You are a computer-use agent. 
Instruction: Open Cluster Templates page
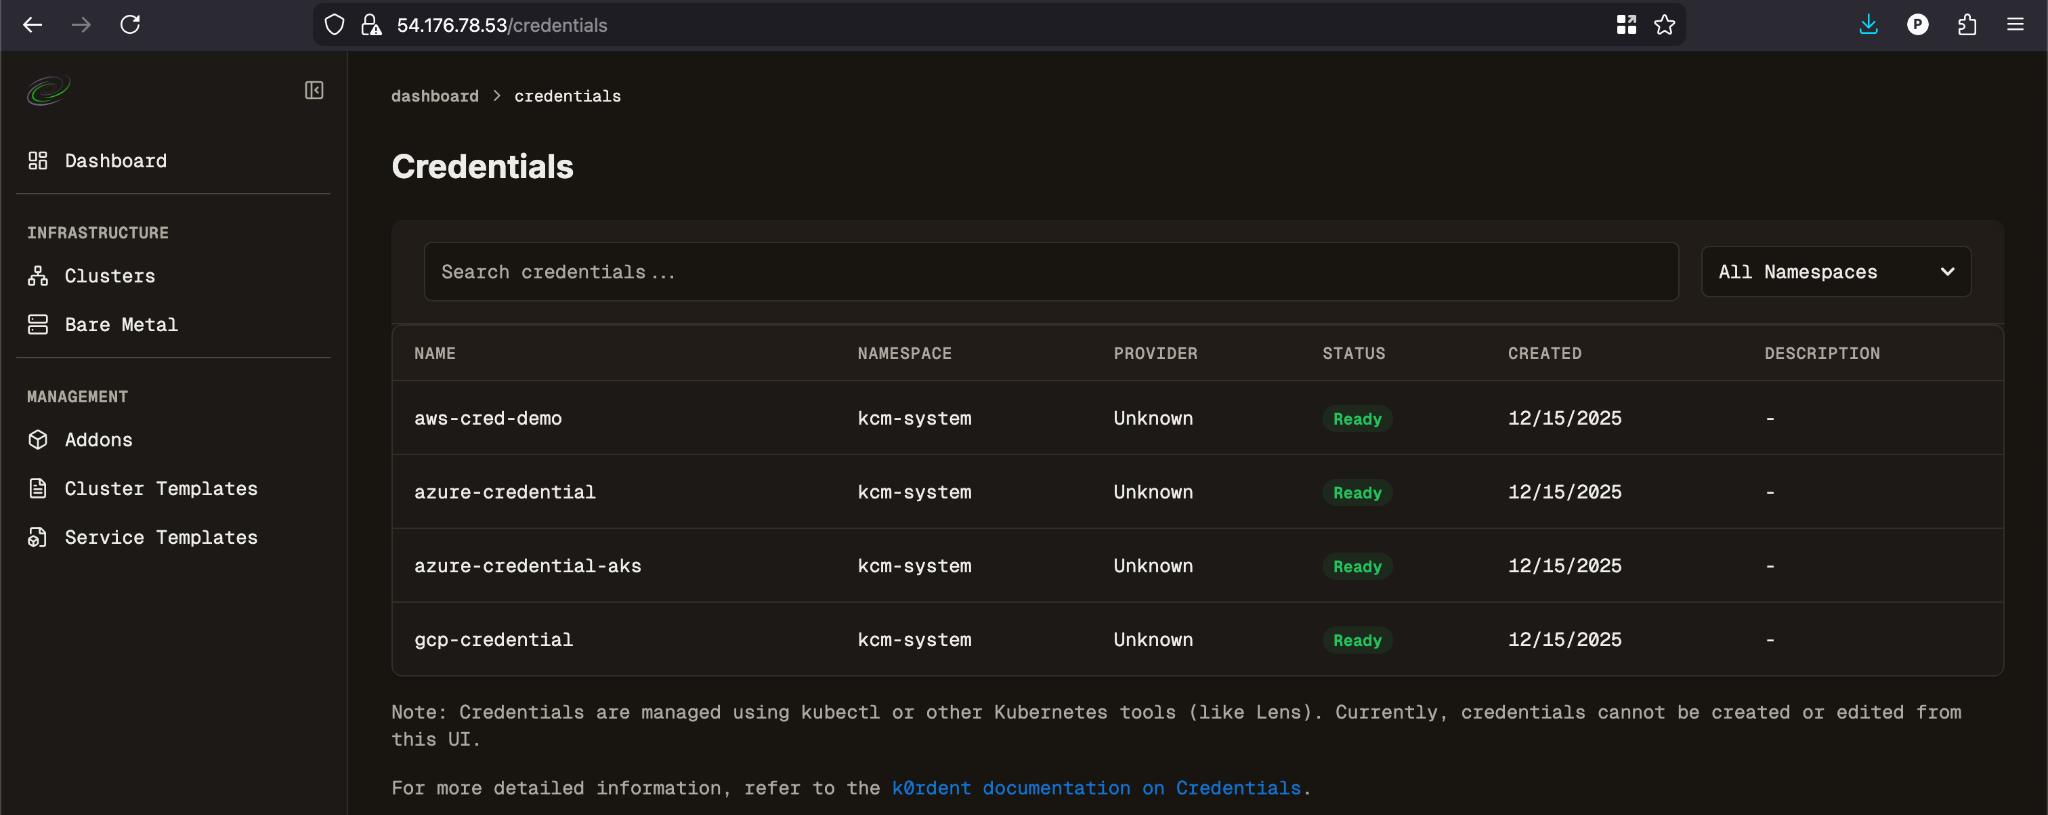tap(160, 489)
